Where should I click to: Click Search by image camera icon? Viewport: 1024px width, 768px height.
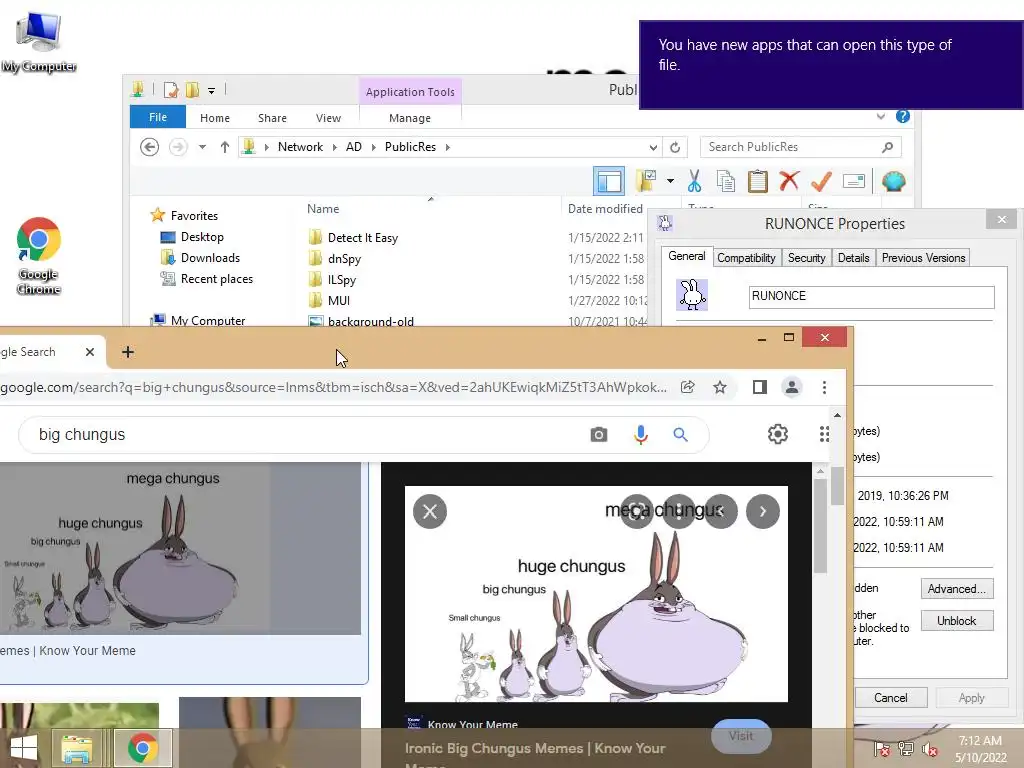(598, 434)
